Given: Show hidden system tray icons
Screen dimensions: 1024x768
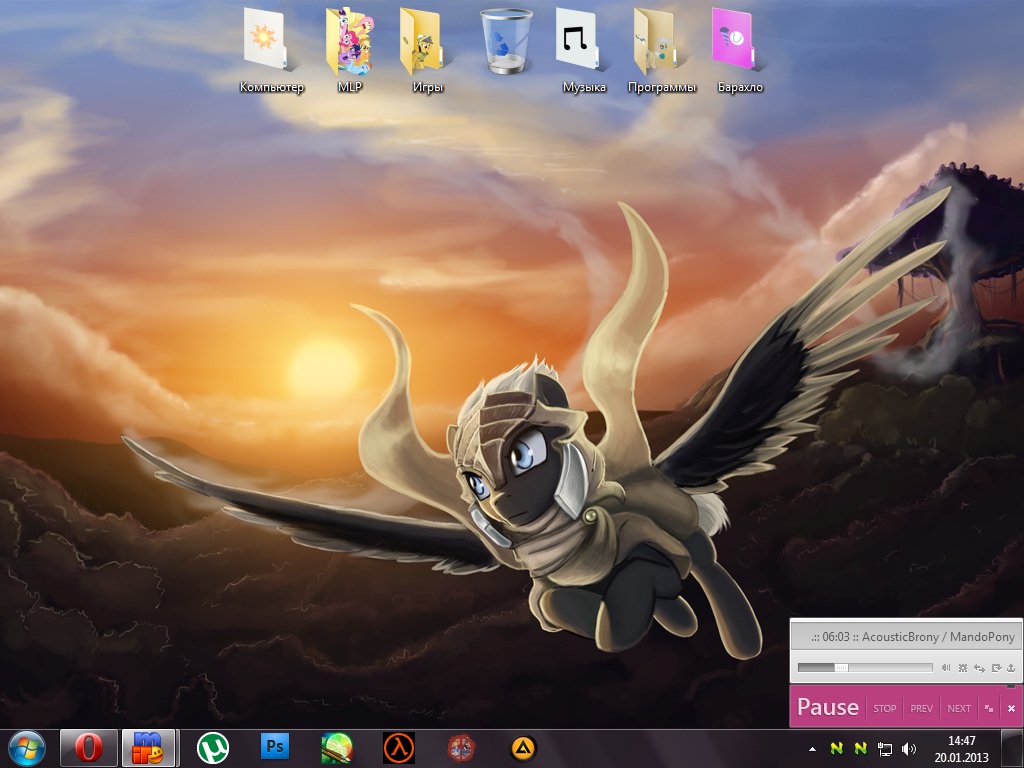Looking at the screenshot, I should tap(812, 748).
